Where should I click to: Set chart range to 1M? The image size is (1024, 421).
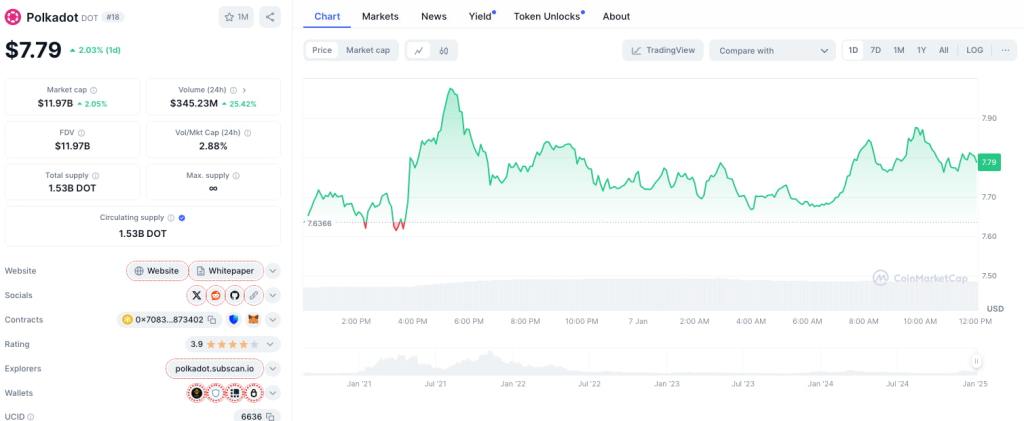pos(899,50)
